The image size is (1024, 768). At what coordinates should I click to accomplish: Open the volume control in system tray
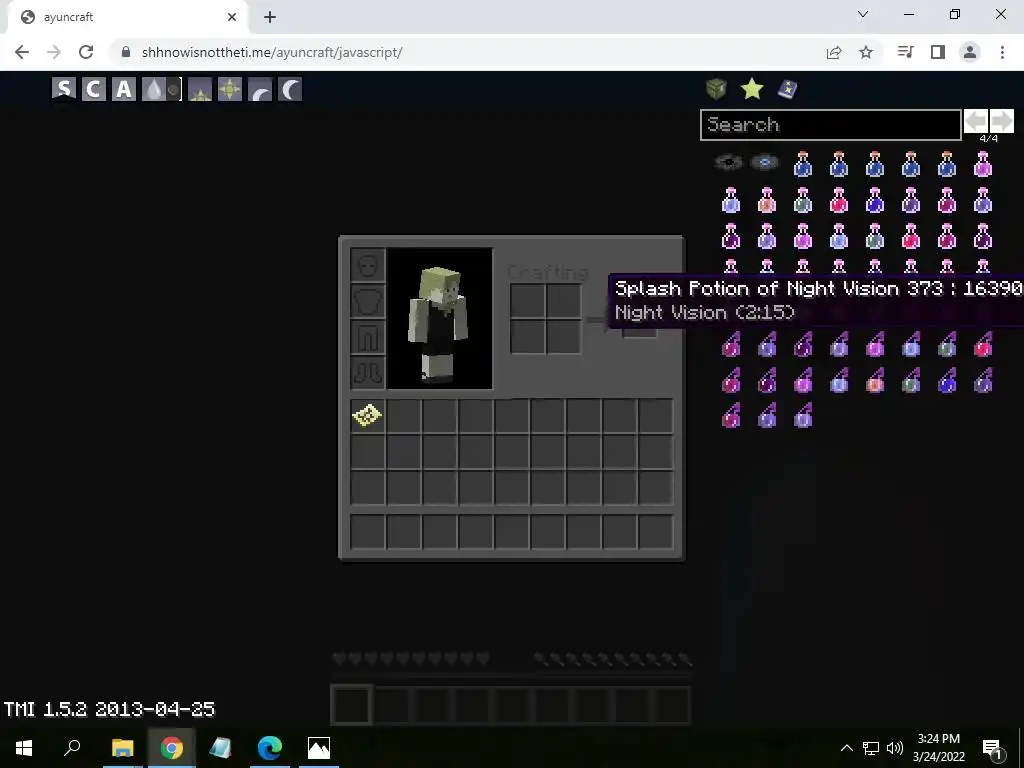(895, 748)
